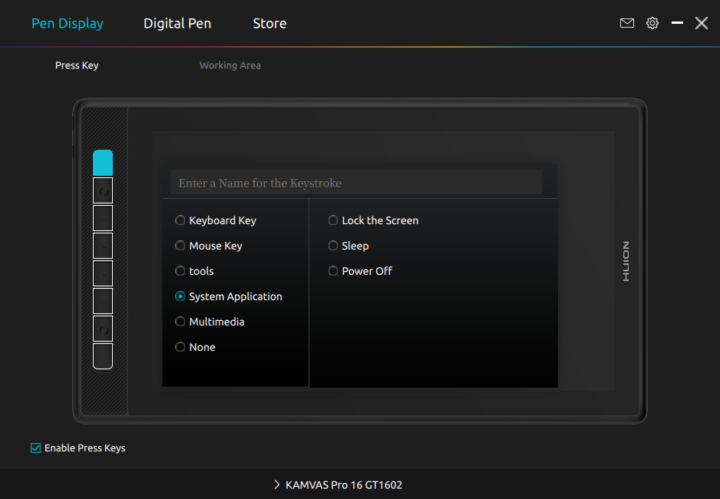
Task: Select the sixth press key on tablet
Action: [103, 301]
